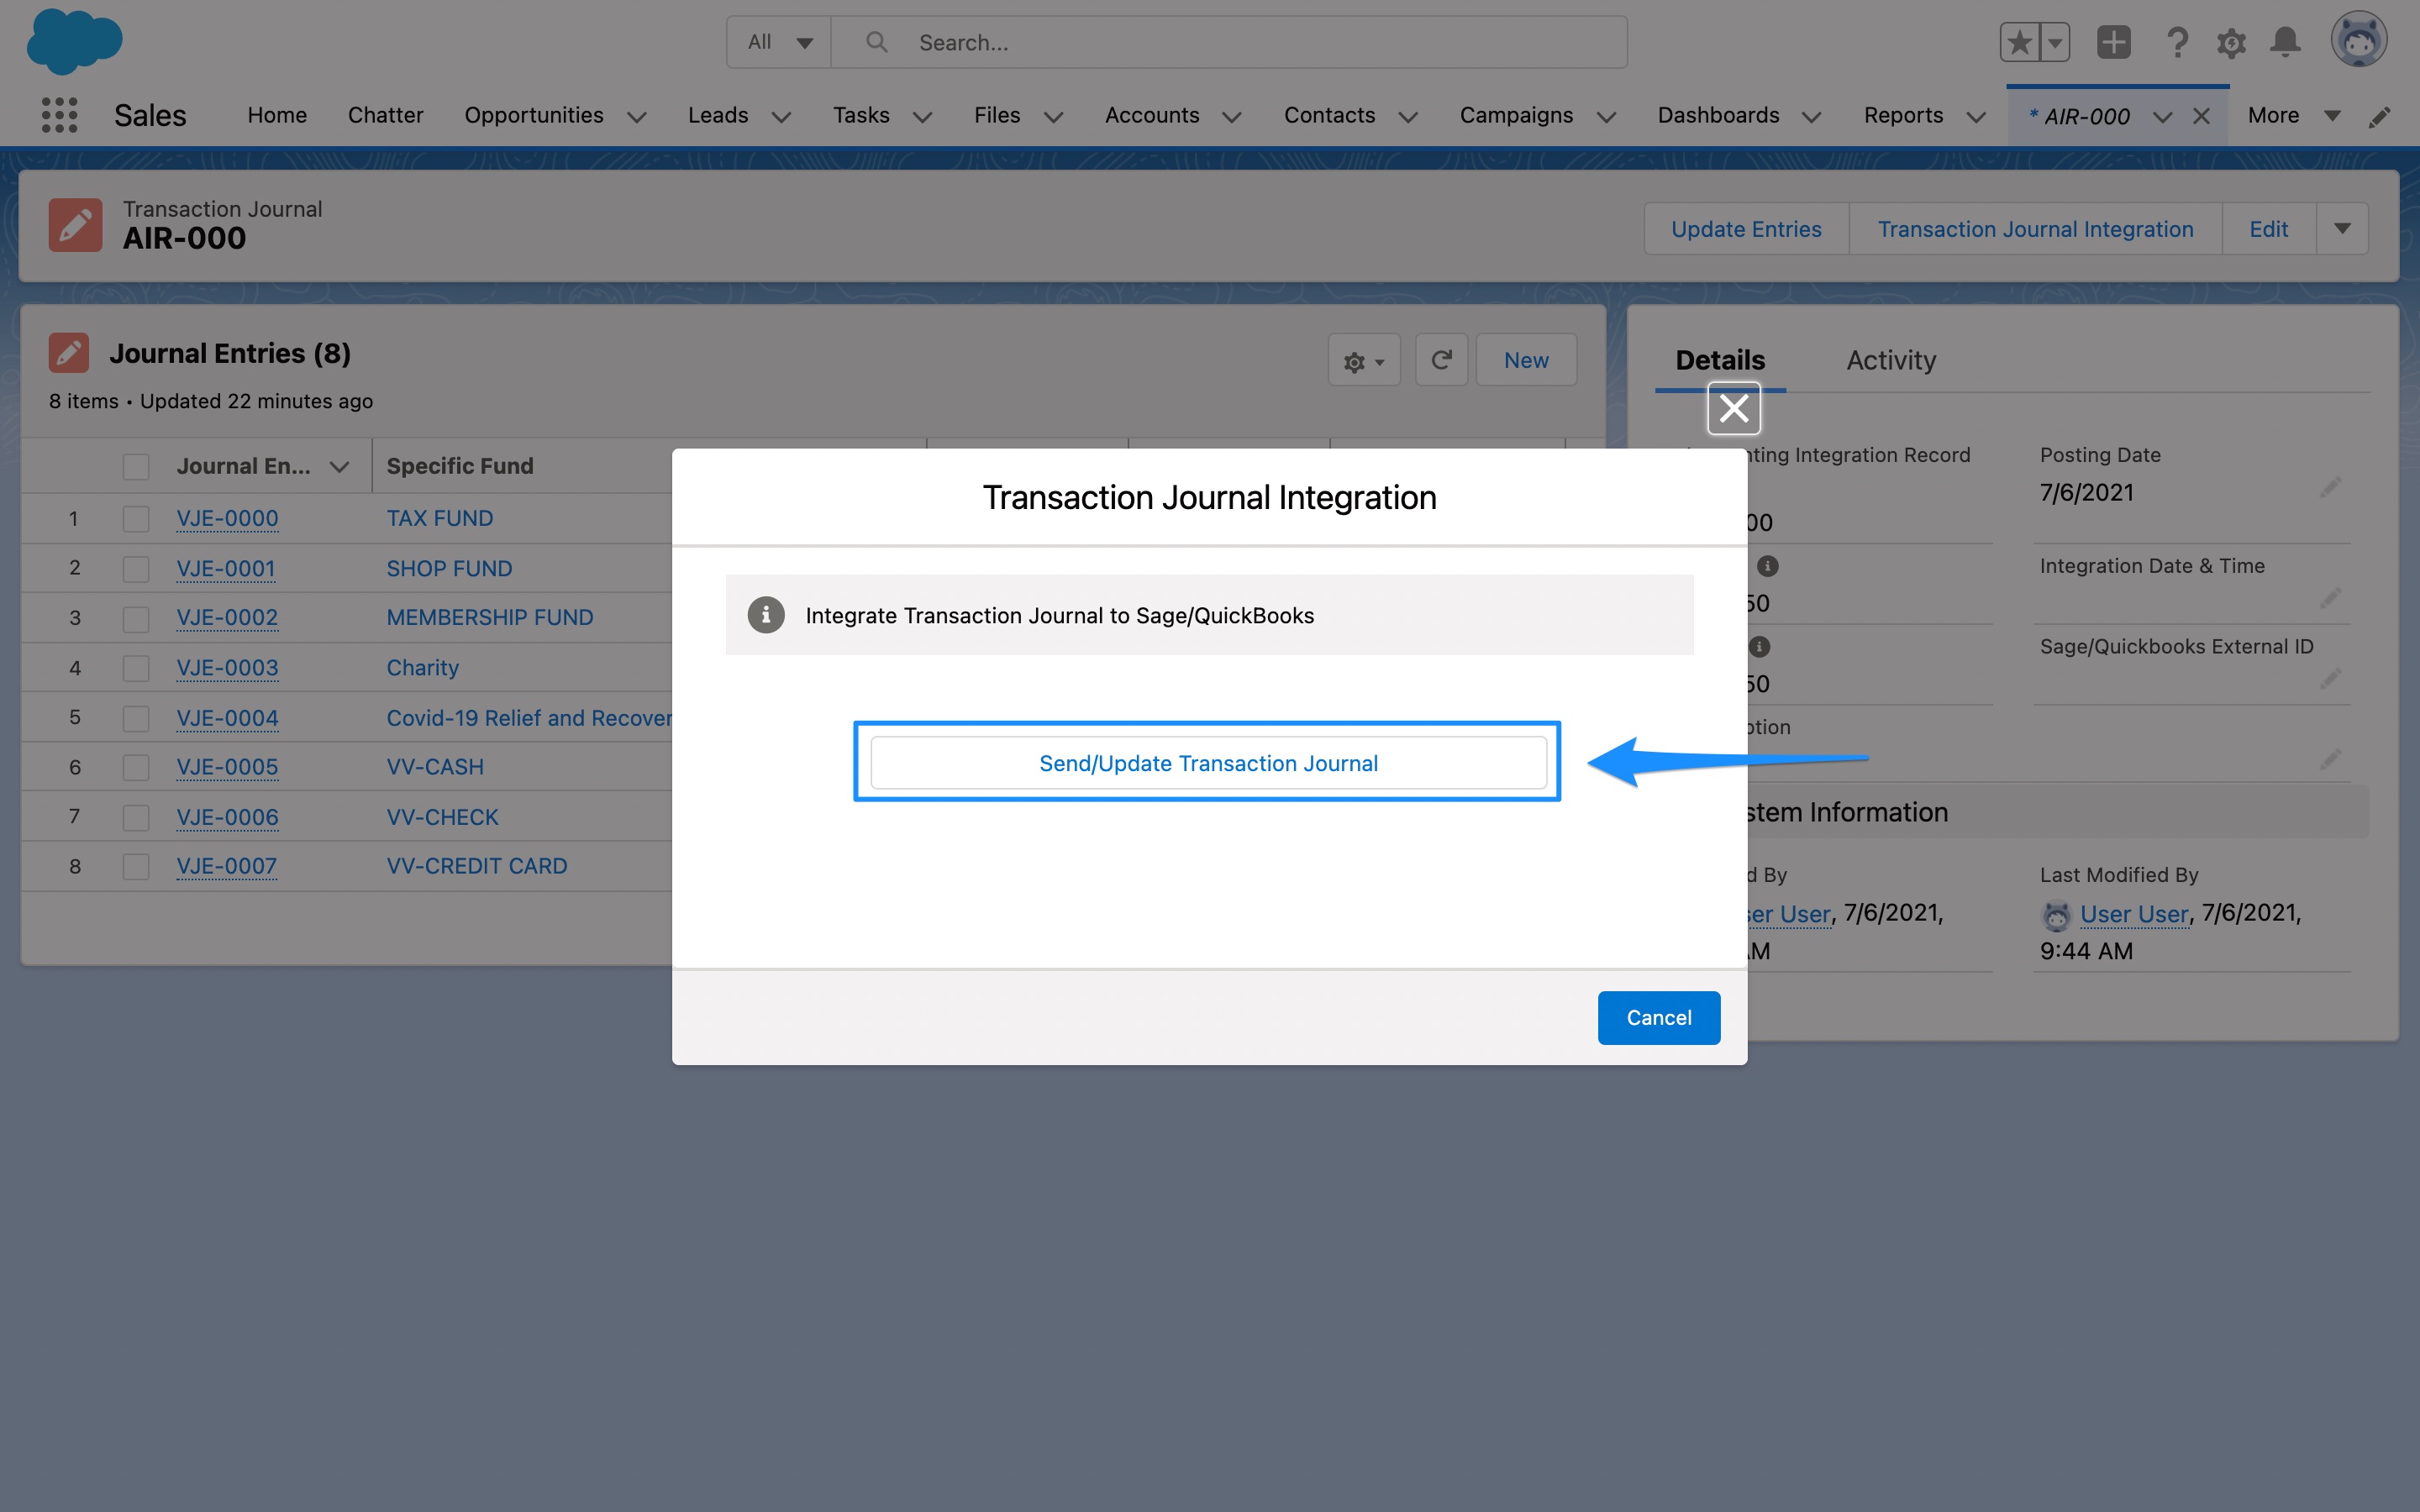Select the header checkbox above journal entries
Image resolution: width=2420 pixels, height=1512 pixels.
tap(136, 465)
